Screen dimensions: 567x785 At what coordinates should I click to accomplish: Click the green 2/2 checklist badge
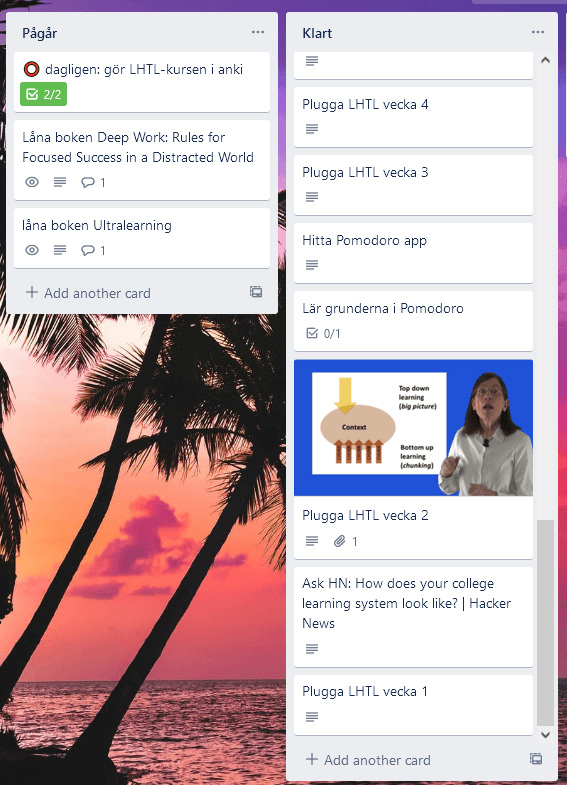[44, 94]
